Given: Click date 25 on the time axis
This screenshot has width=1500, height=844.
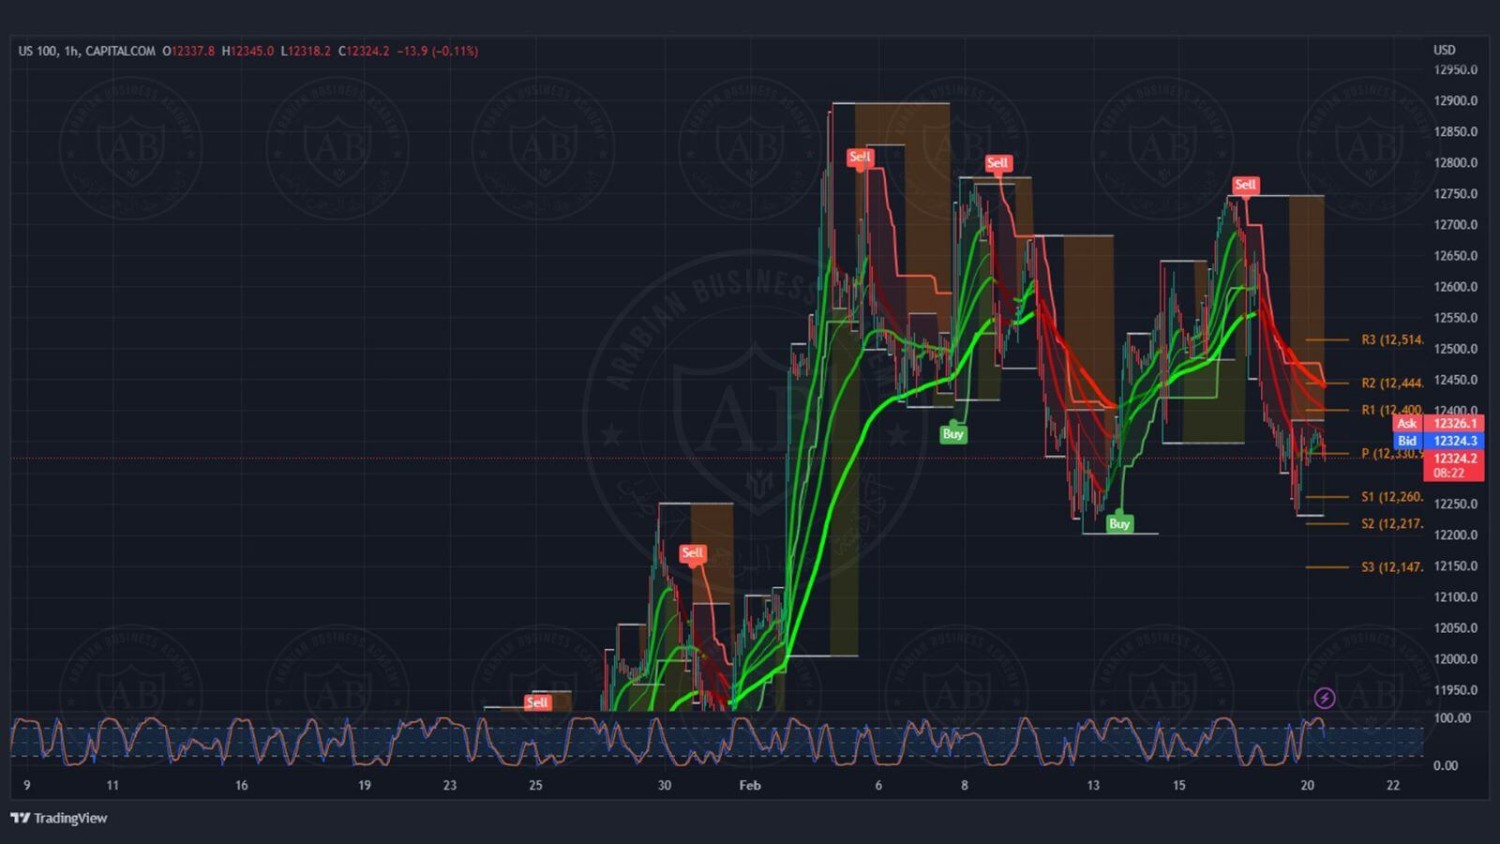Looking at the screenshot, I should pos(536,786).
